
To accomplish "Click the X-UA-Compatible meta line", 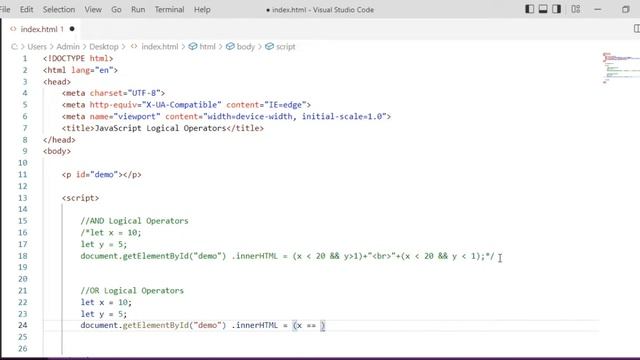I will [186, 105].
